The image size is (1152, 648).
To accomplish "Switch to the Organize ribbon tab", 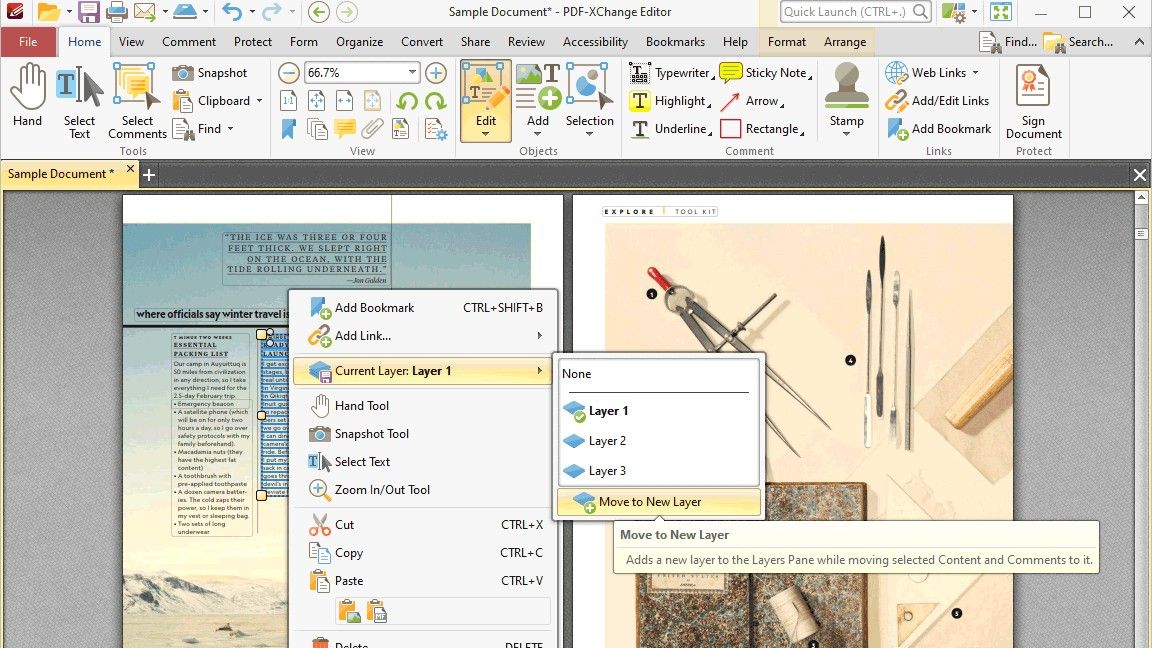I will click(359, 42).
